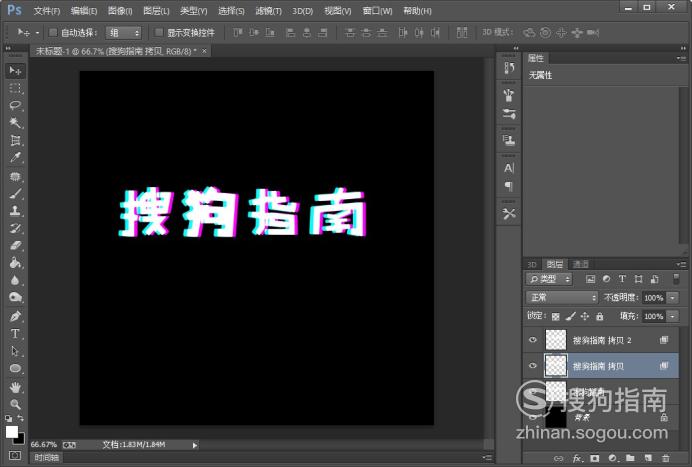Open the 不透明度 slider arrow
692x467 pixels.
[x=673, y=298]
